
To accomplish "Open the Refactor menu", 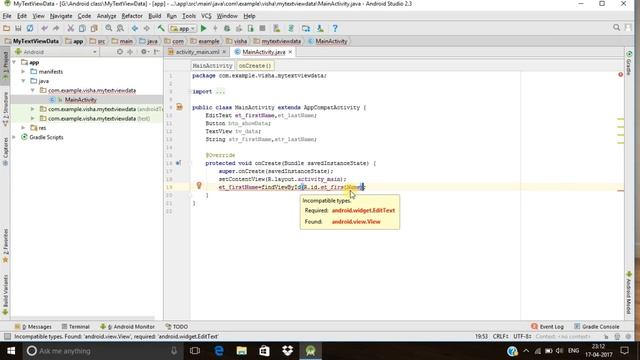I will tap(132, 16).
